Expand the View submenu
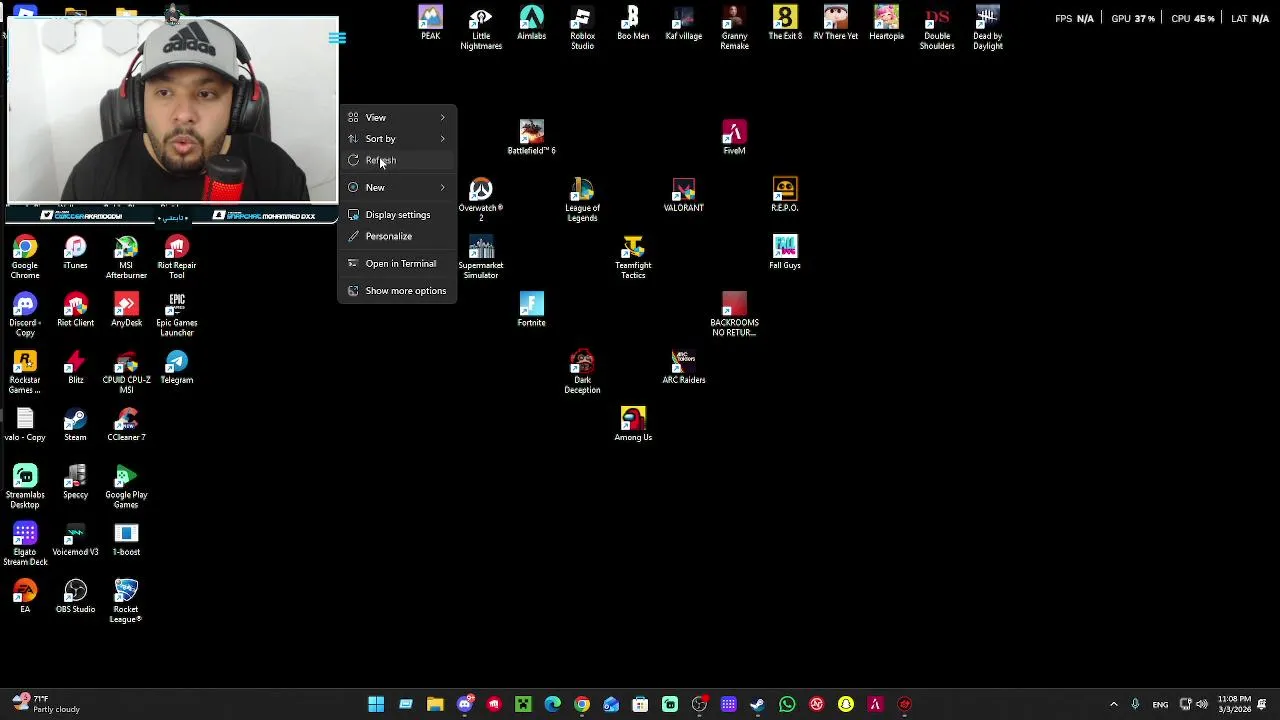 pos(397,117)
